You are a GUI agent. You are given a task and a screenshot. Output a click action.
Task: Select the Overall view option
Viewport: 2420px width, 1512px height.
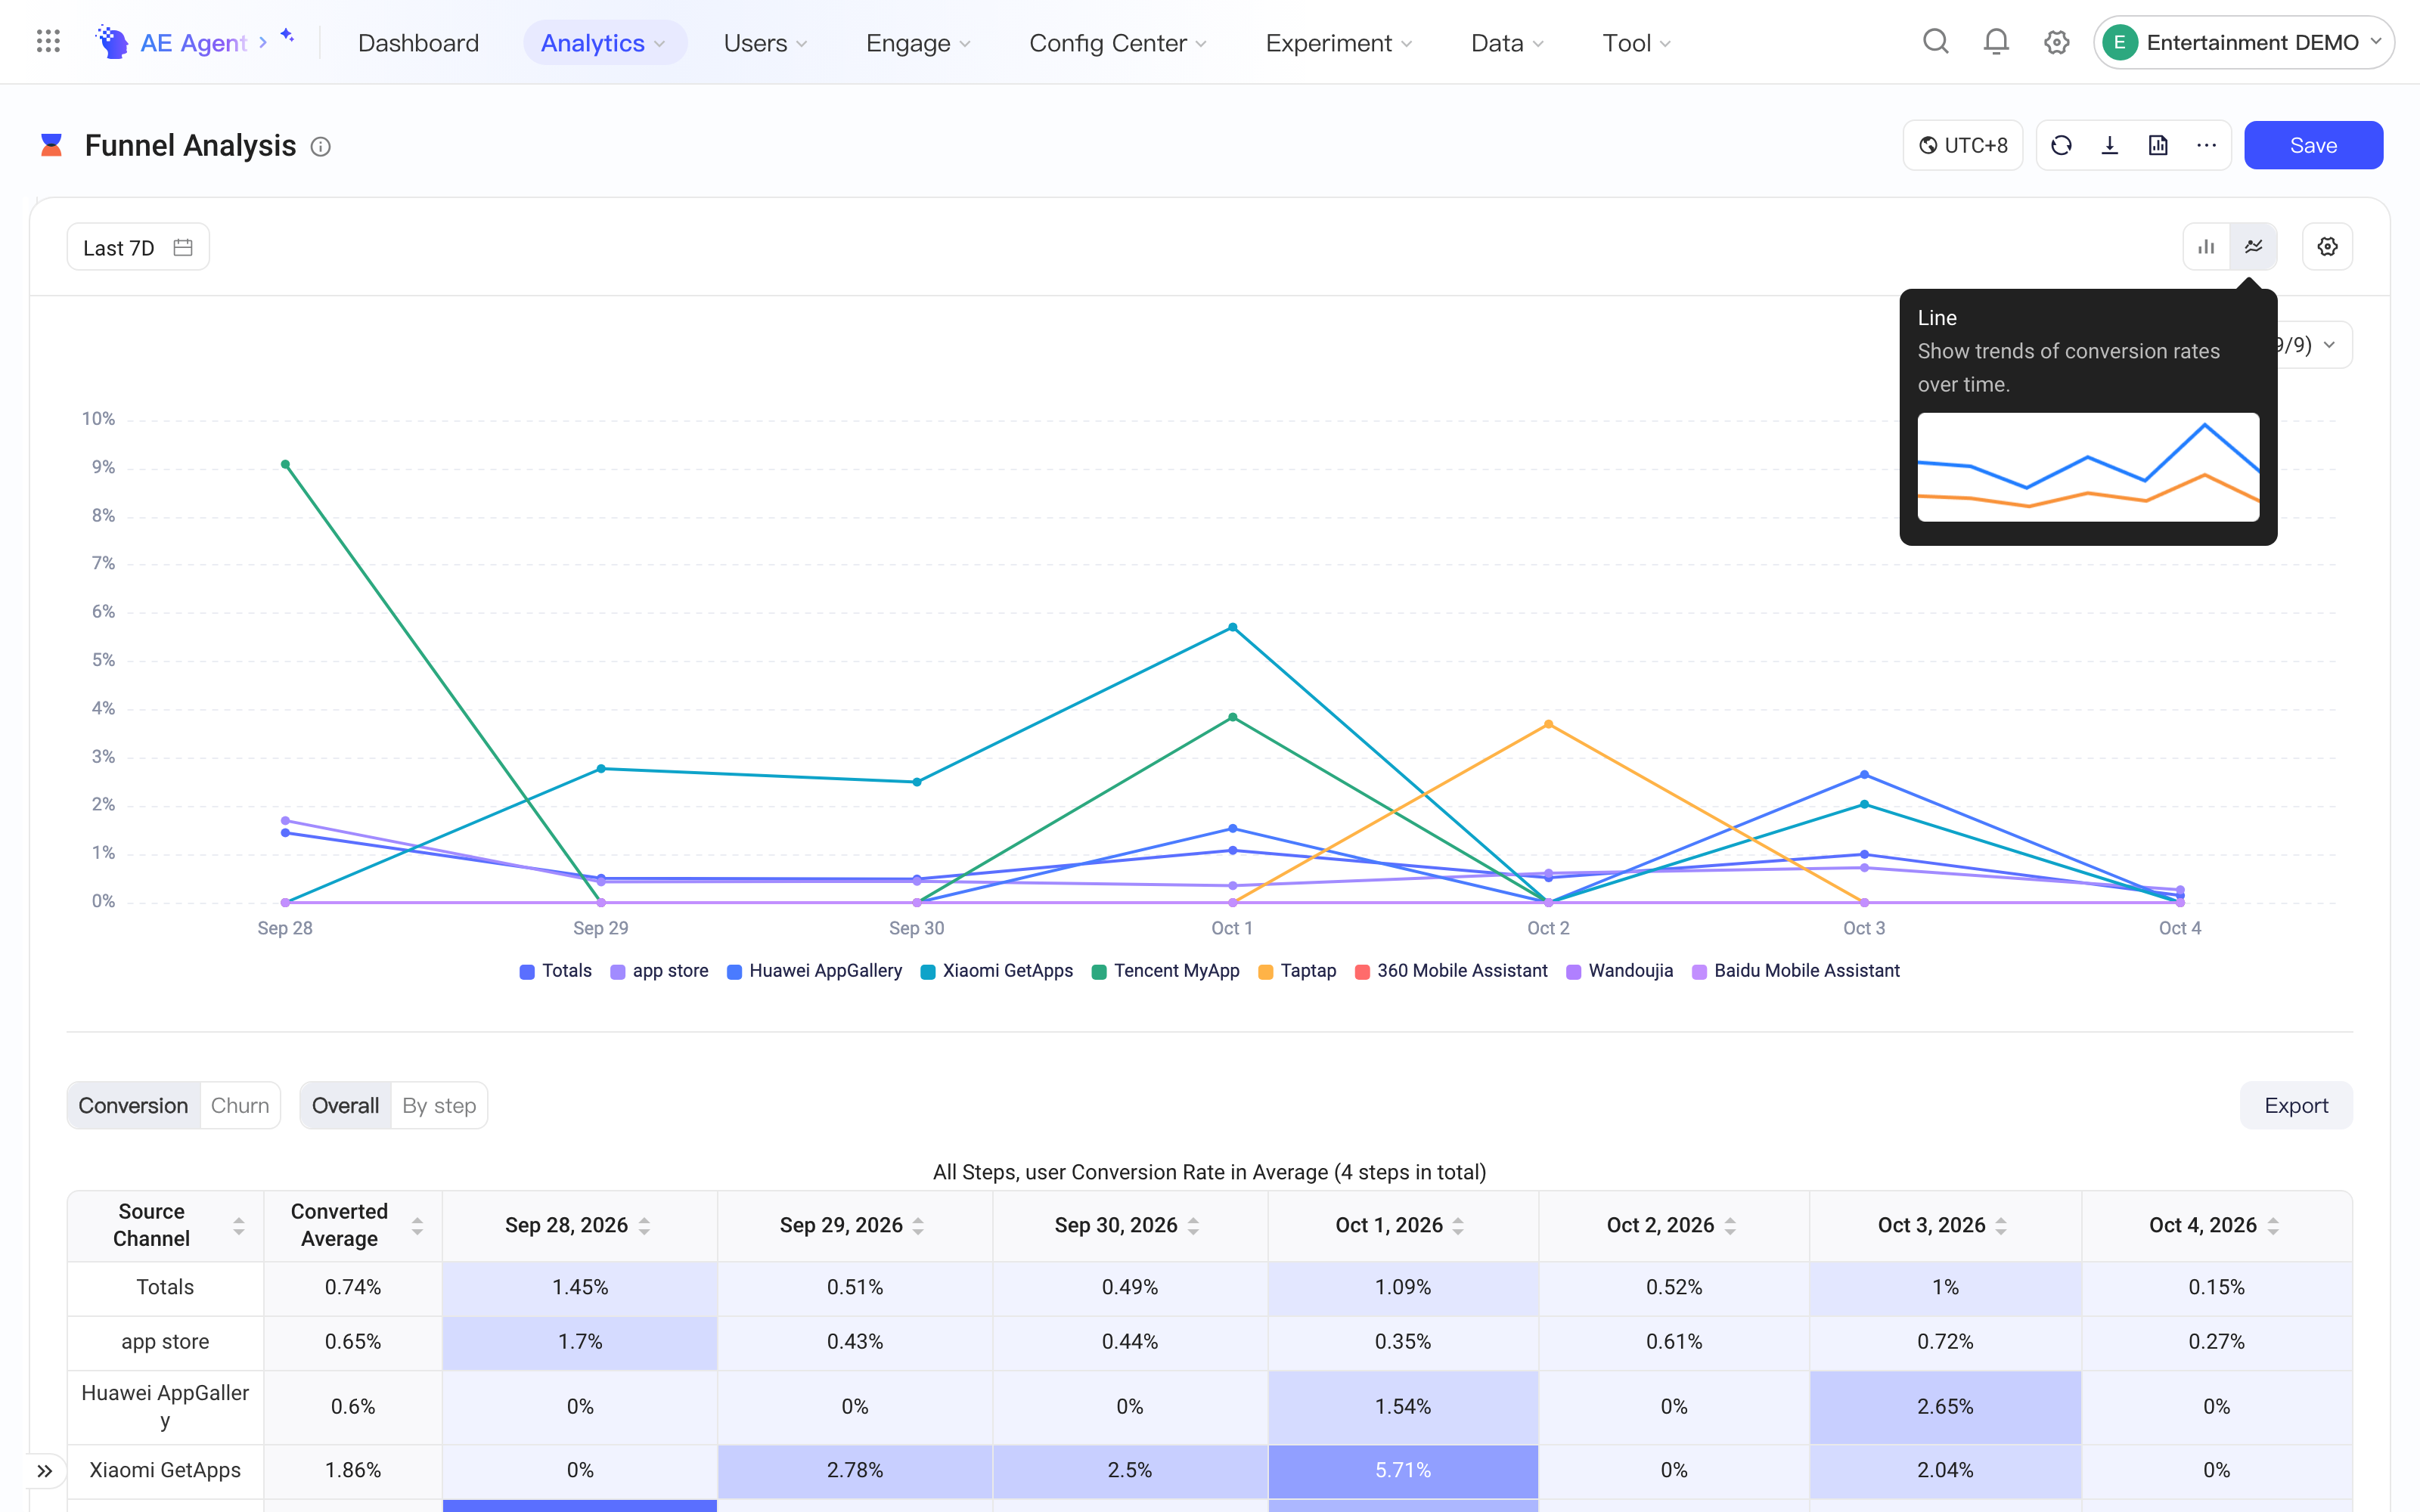345,1106
